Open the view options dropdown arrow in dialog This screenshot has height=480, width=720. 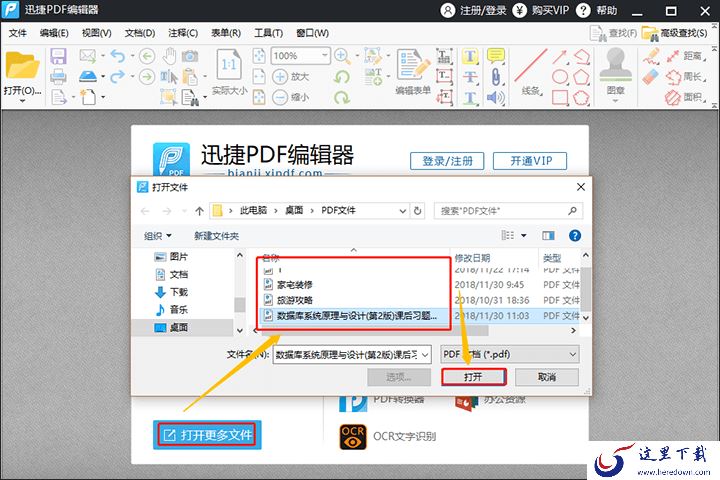click(523, 236)
